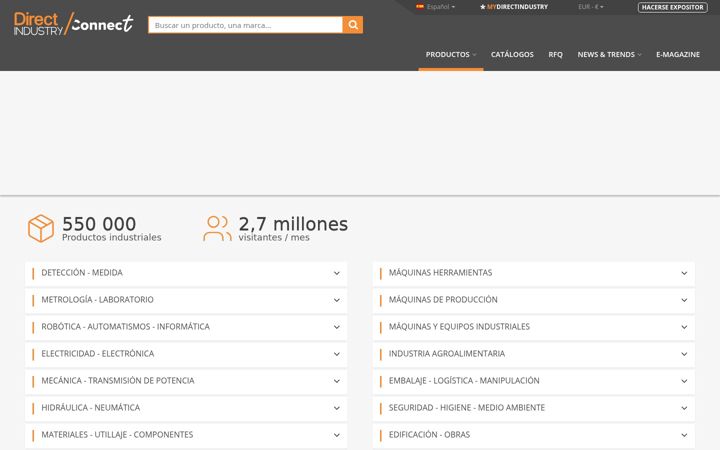
Task: Click the Productos industriales caption
Action: pyautogui.click(x=112, y=237)
